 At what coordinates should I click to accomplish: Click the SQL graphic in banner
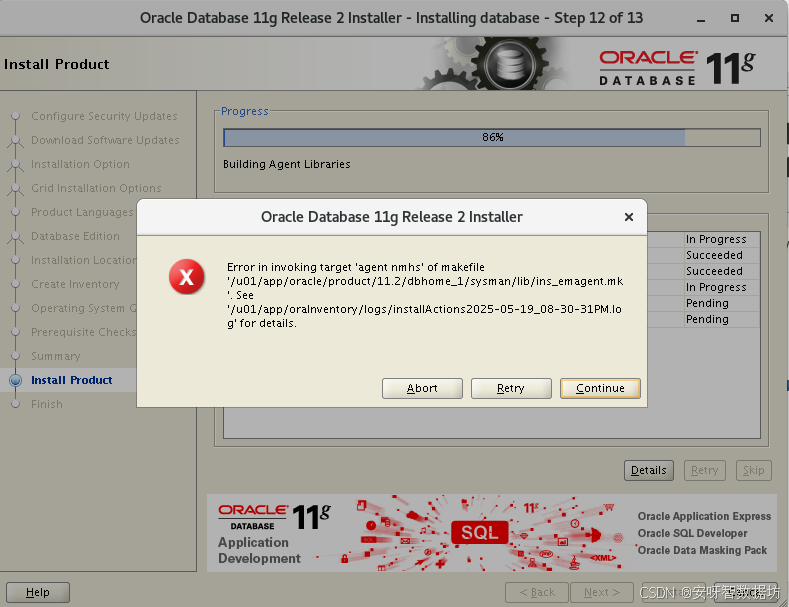(x=480, y=533)
